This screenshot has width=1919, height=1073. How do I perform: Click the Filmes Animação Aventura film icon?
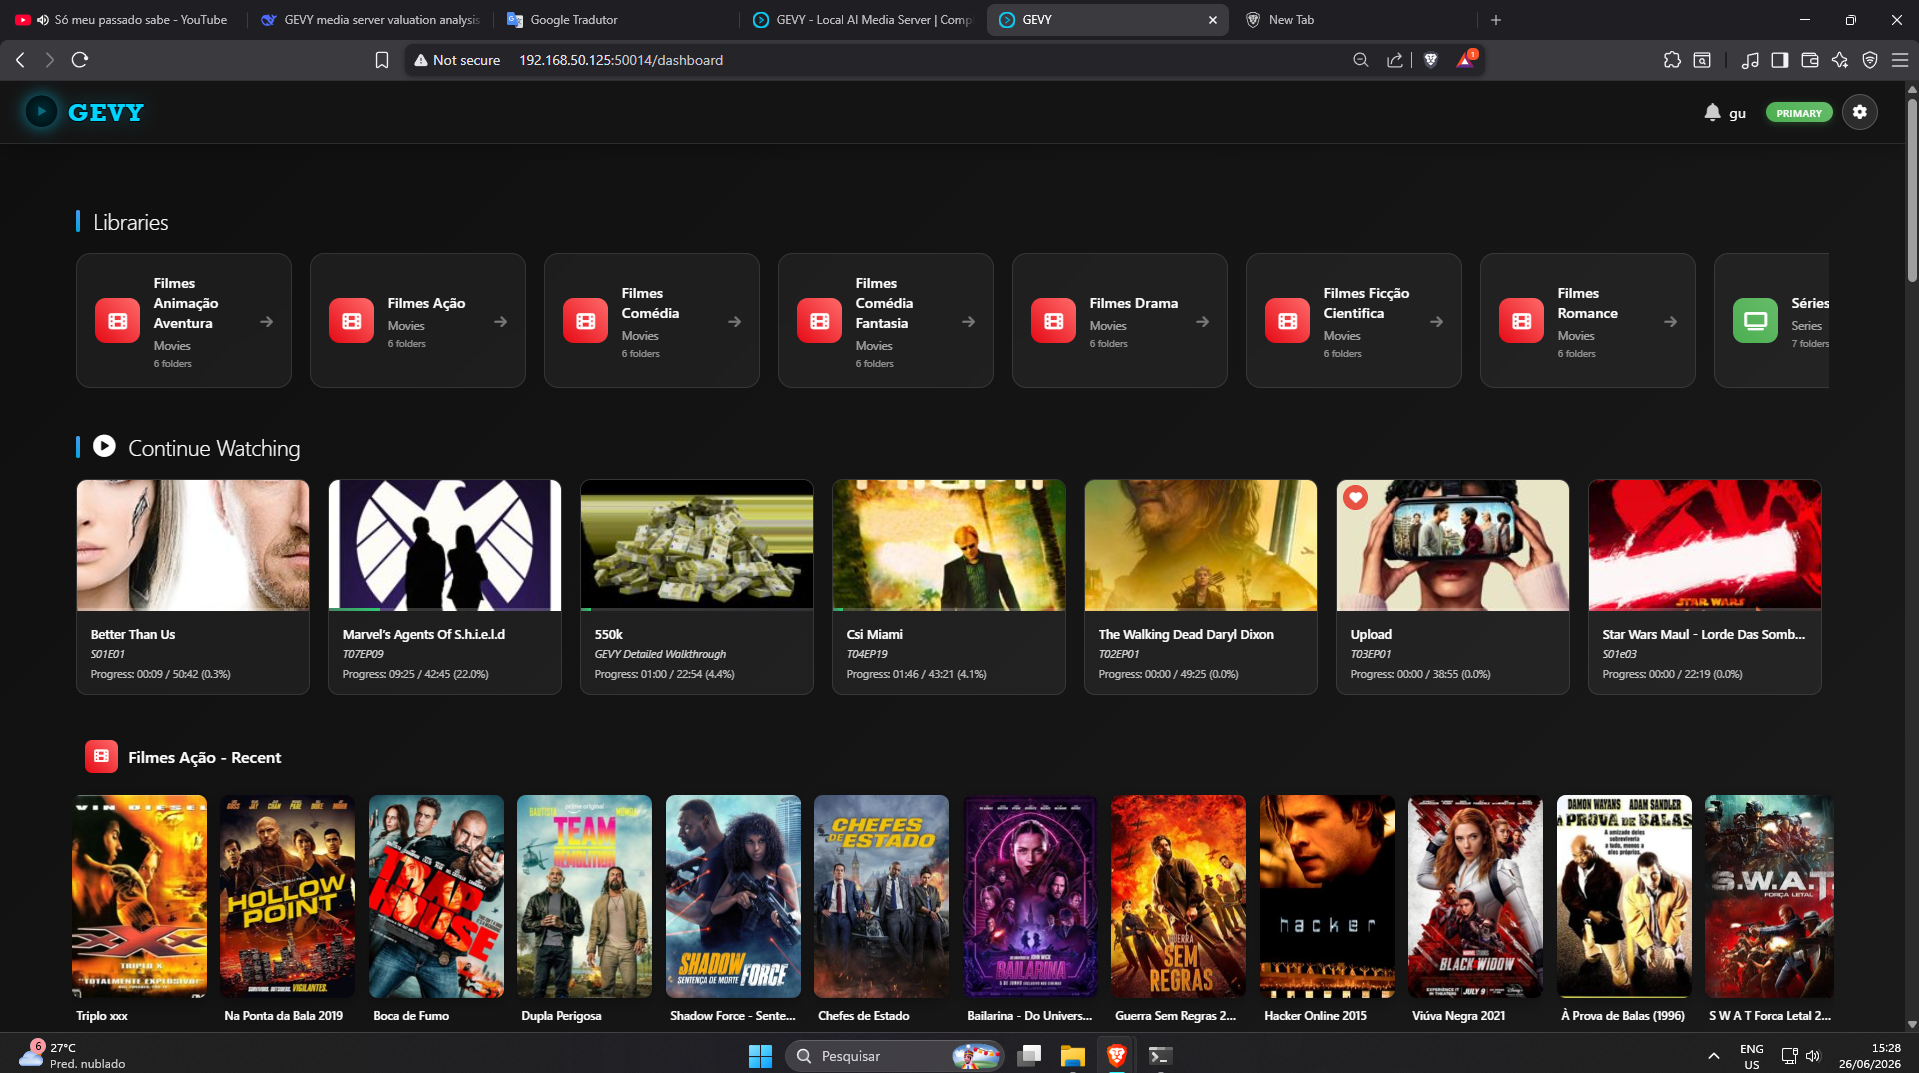(117, 321)
